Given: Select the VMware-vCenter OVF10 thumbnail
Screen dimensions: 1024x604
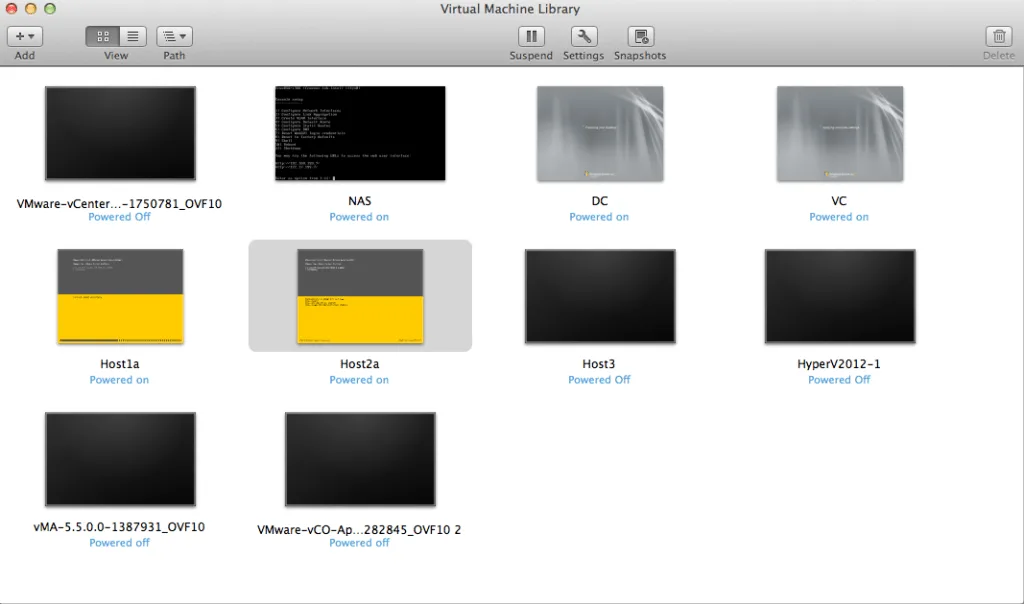Looking at the screenshot, I should 120,133.
